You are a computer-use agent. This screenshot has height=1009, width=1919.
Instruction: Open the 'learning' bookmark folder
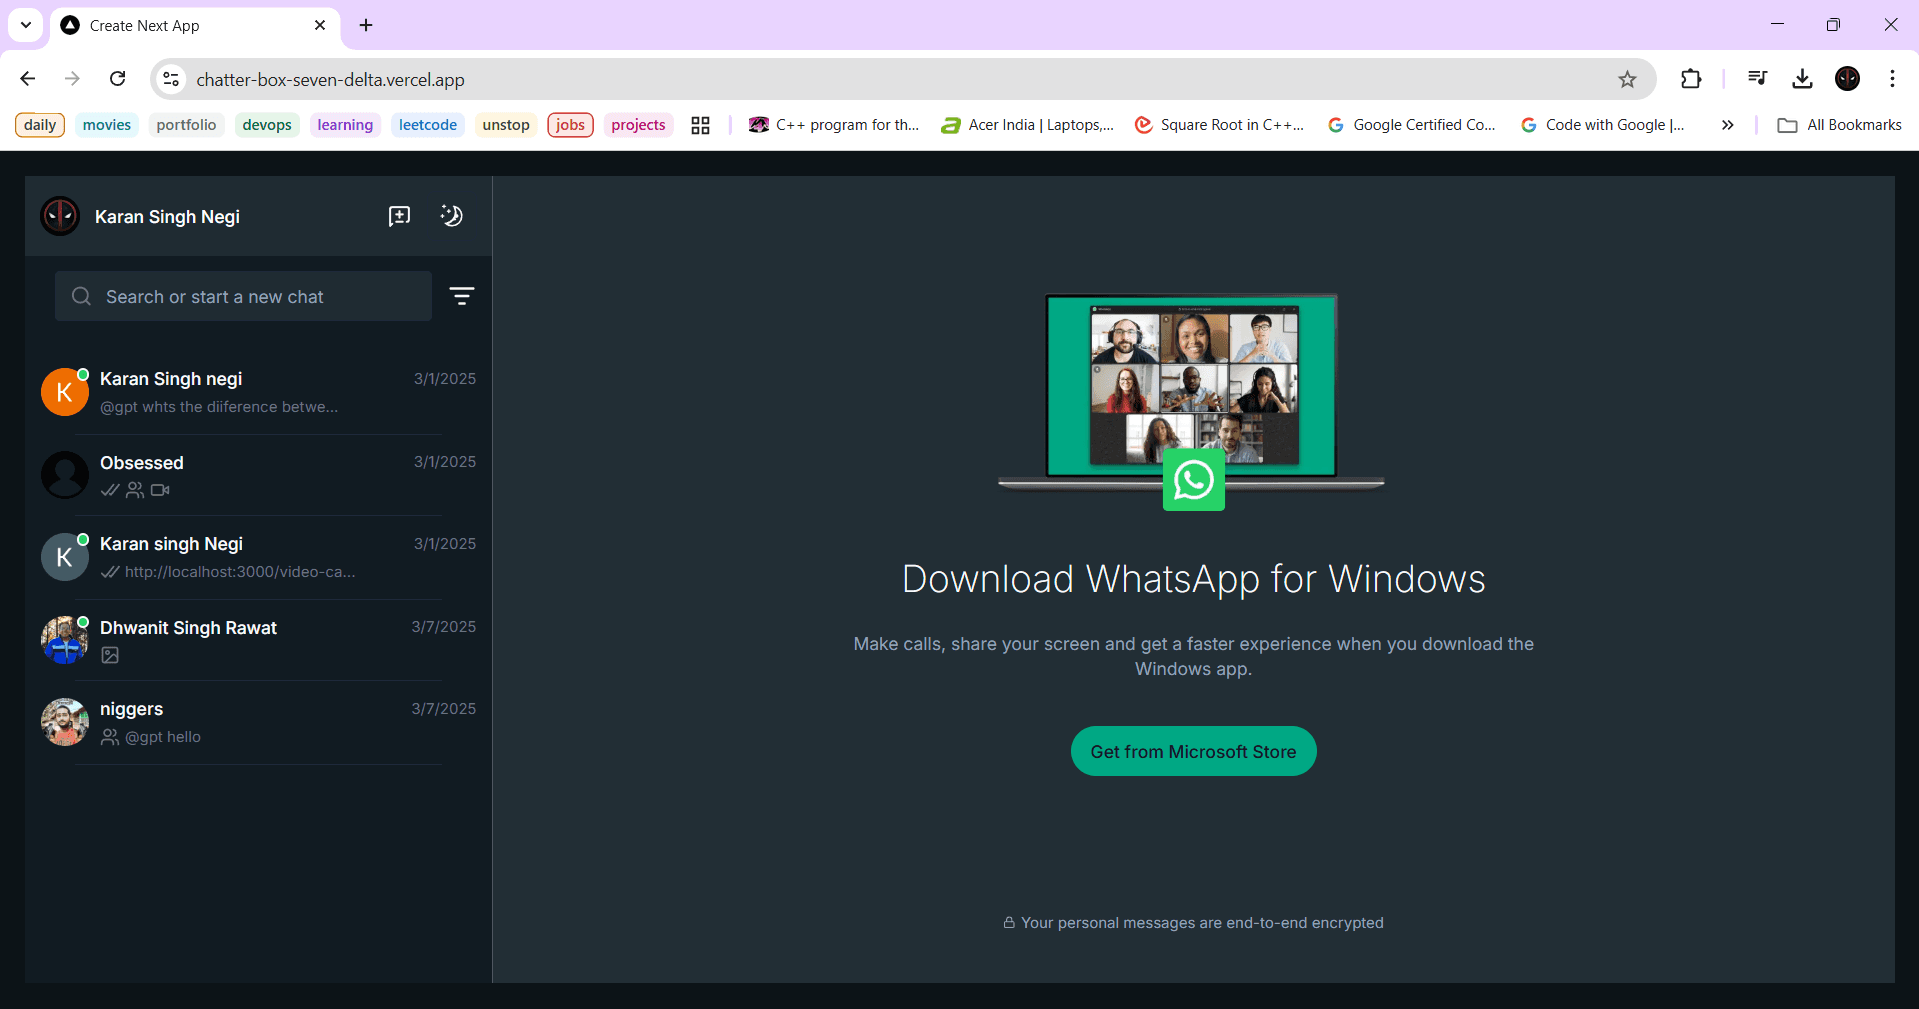click(345, 125)
